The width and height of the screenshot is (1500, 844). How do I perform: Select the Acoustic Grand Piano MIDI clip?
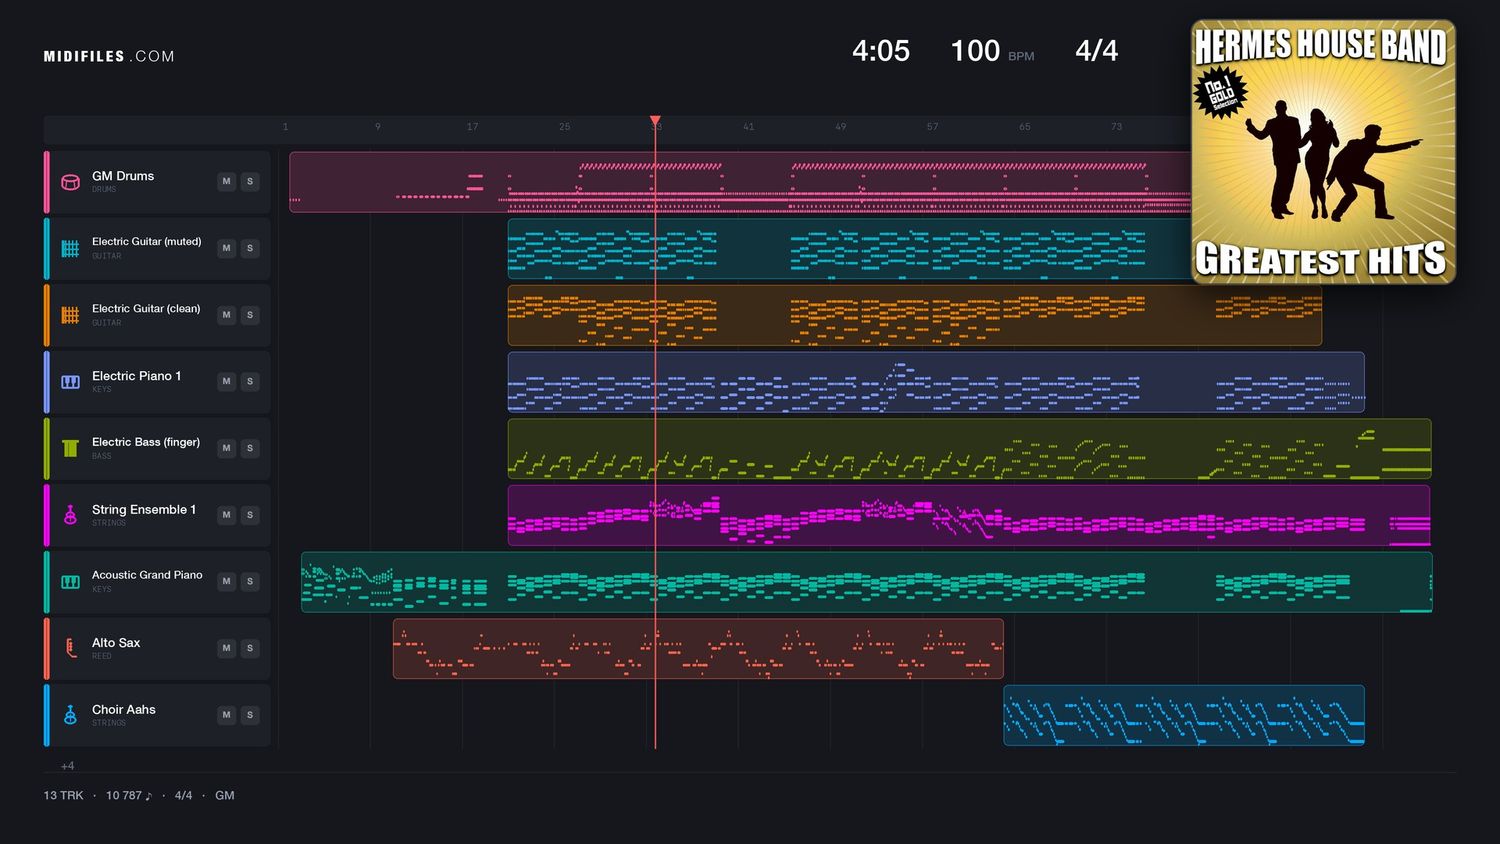point(867,582)
